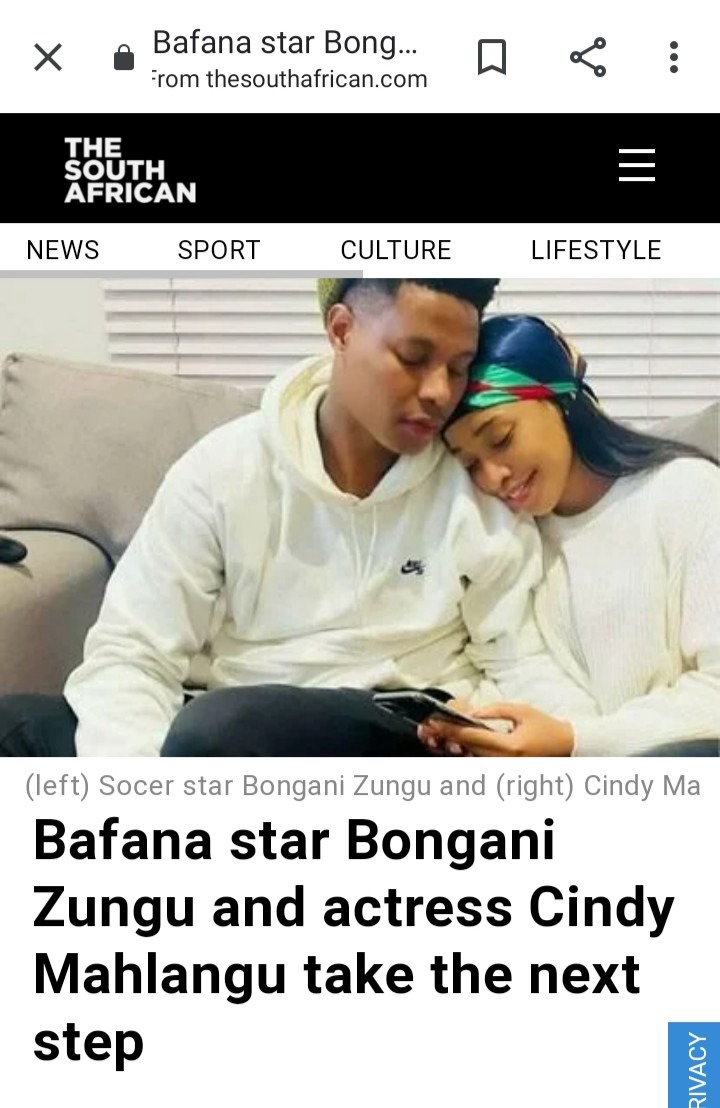
Task: Go to The South African logo
Action: click(x=130, y=170)
